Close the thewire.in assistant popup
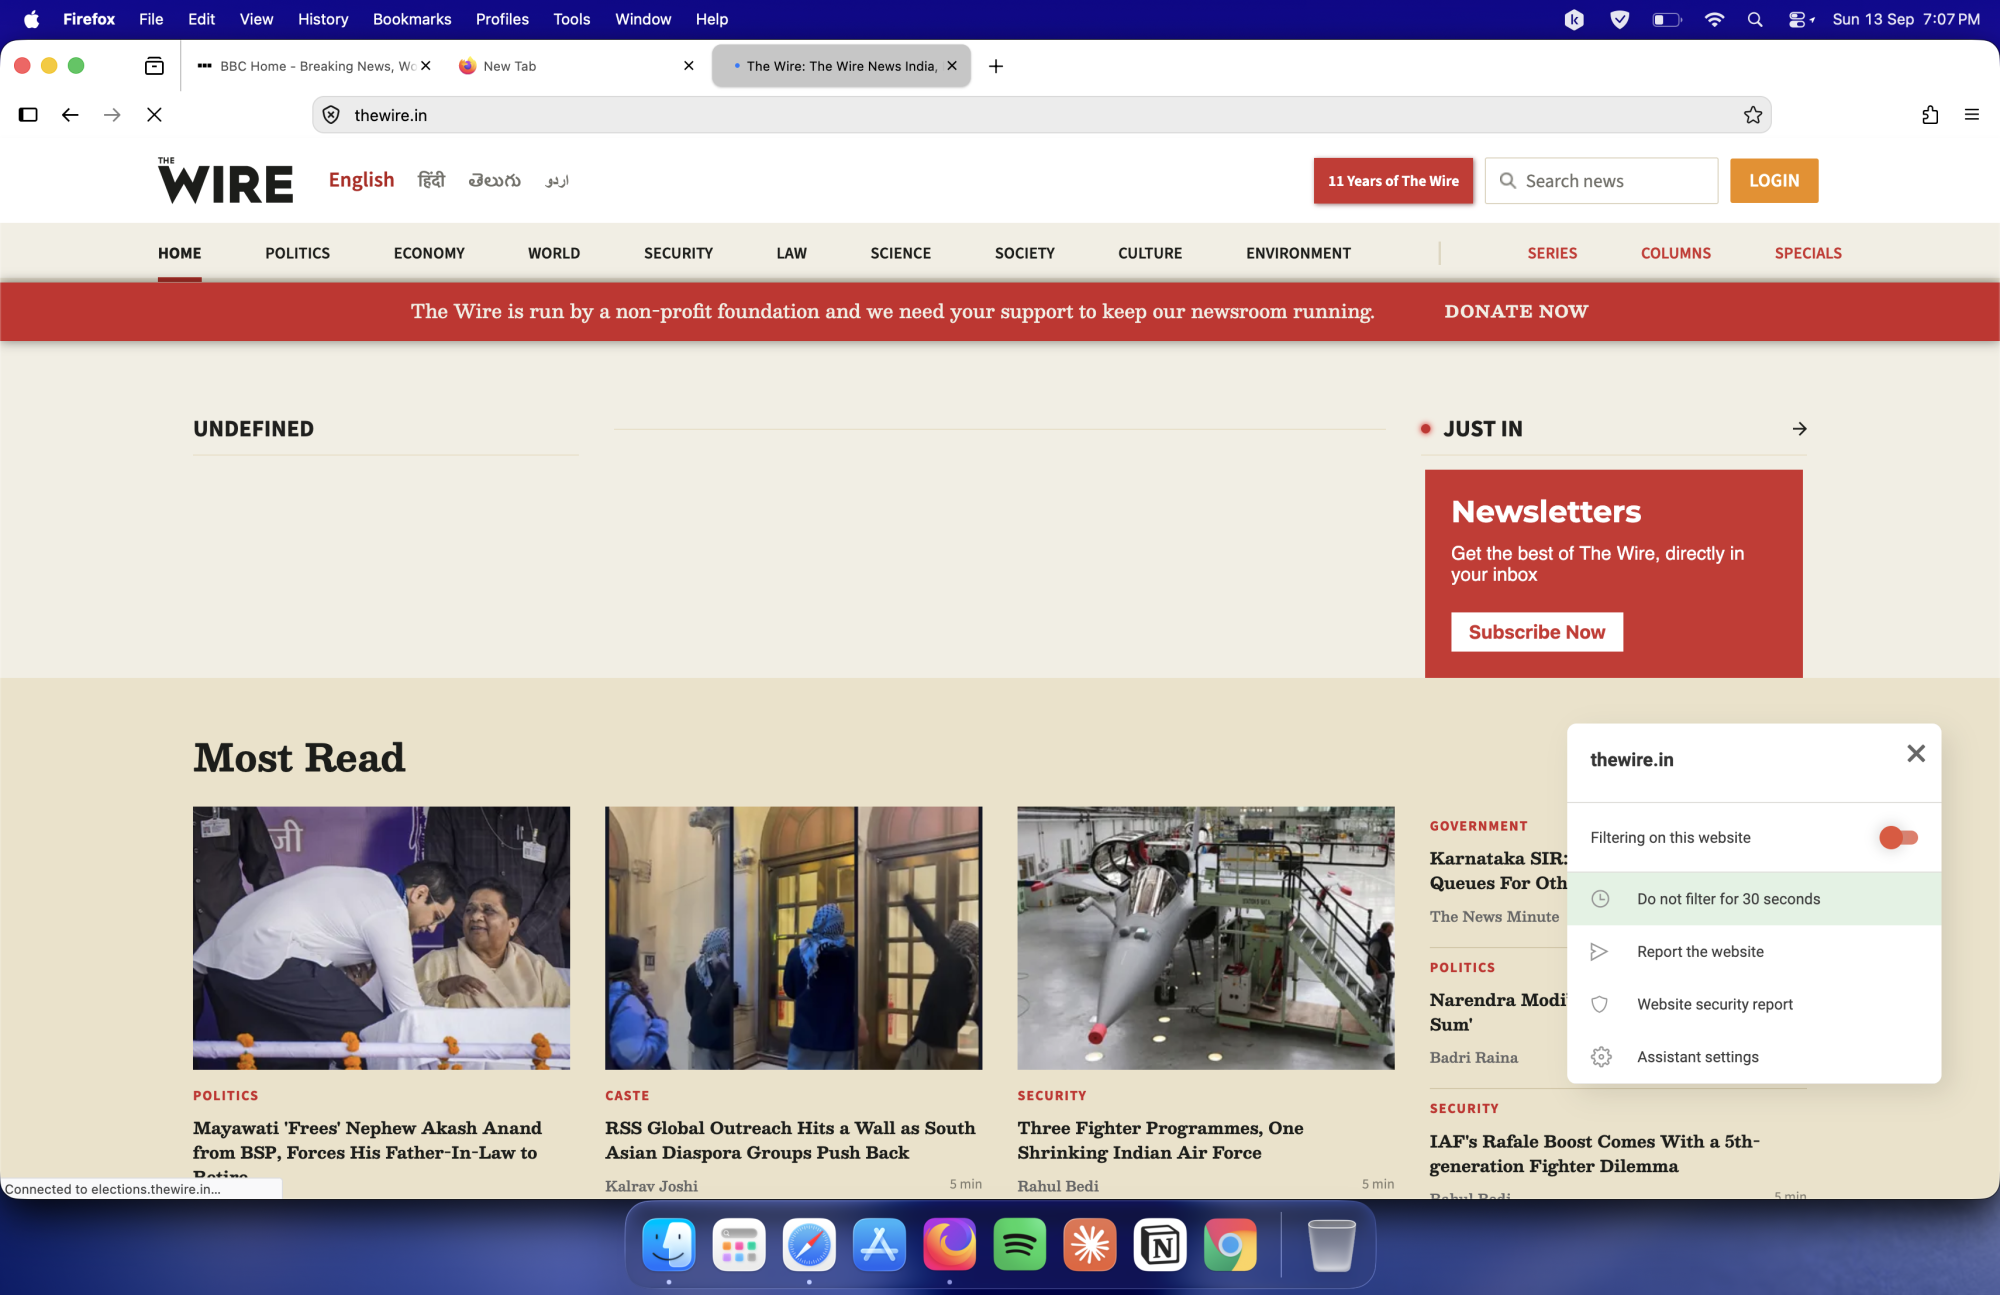Viewport: 2000px width, 1295px height. click(x=1916, y=754)
